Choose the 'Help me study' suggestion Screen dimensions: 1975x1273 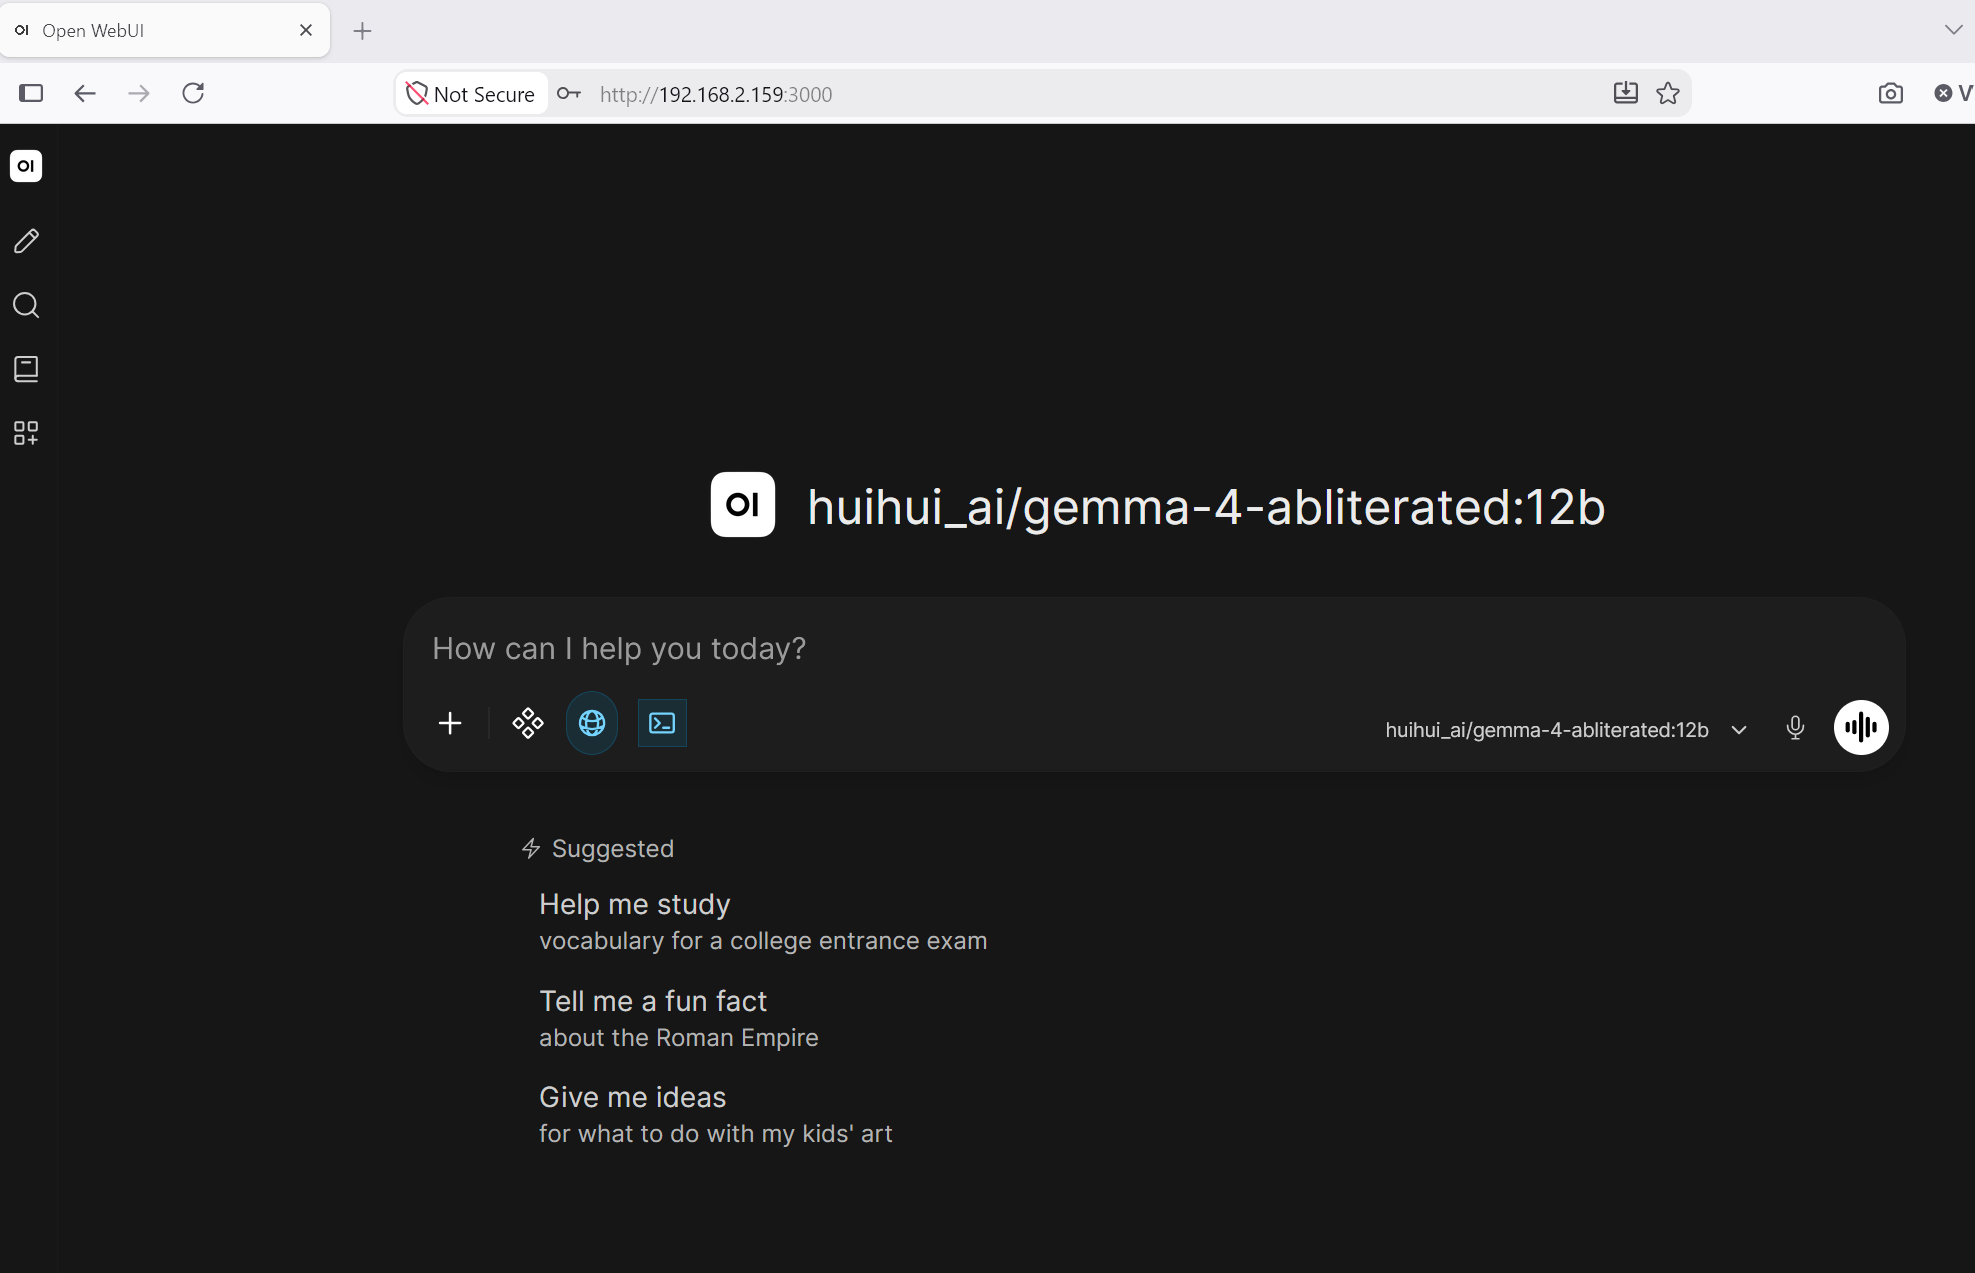[763, 921]
